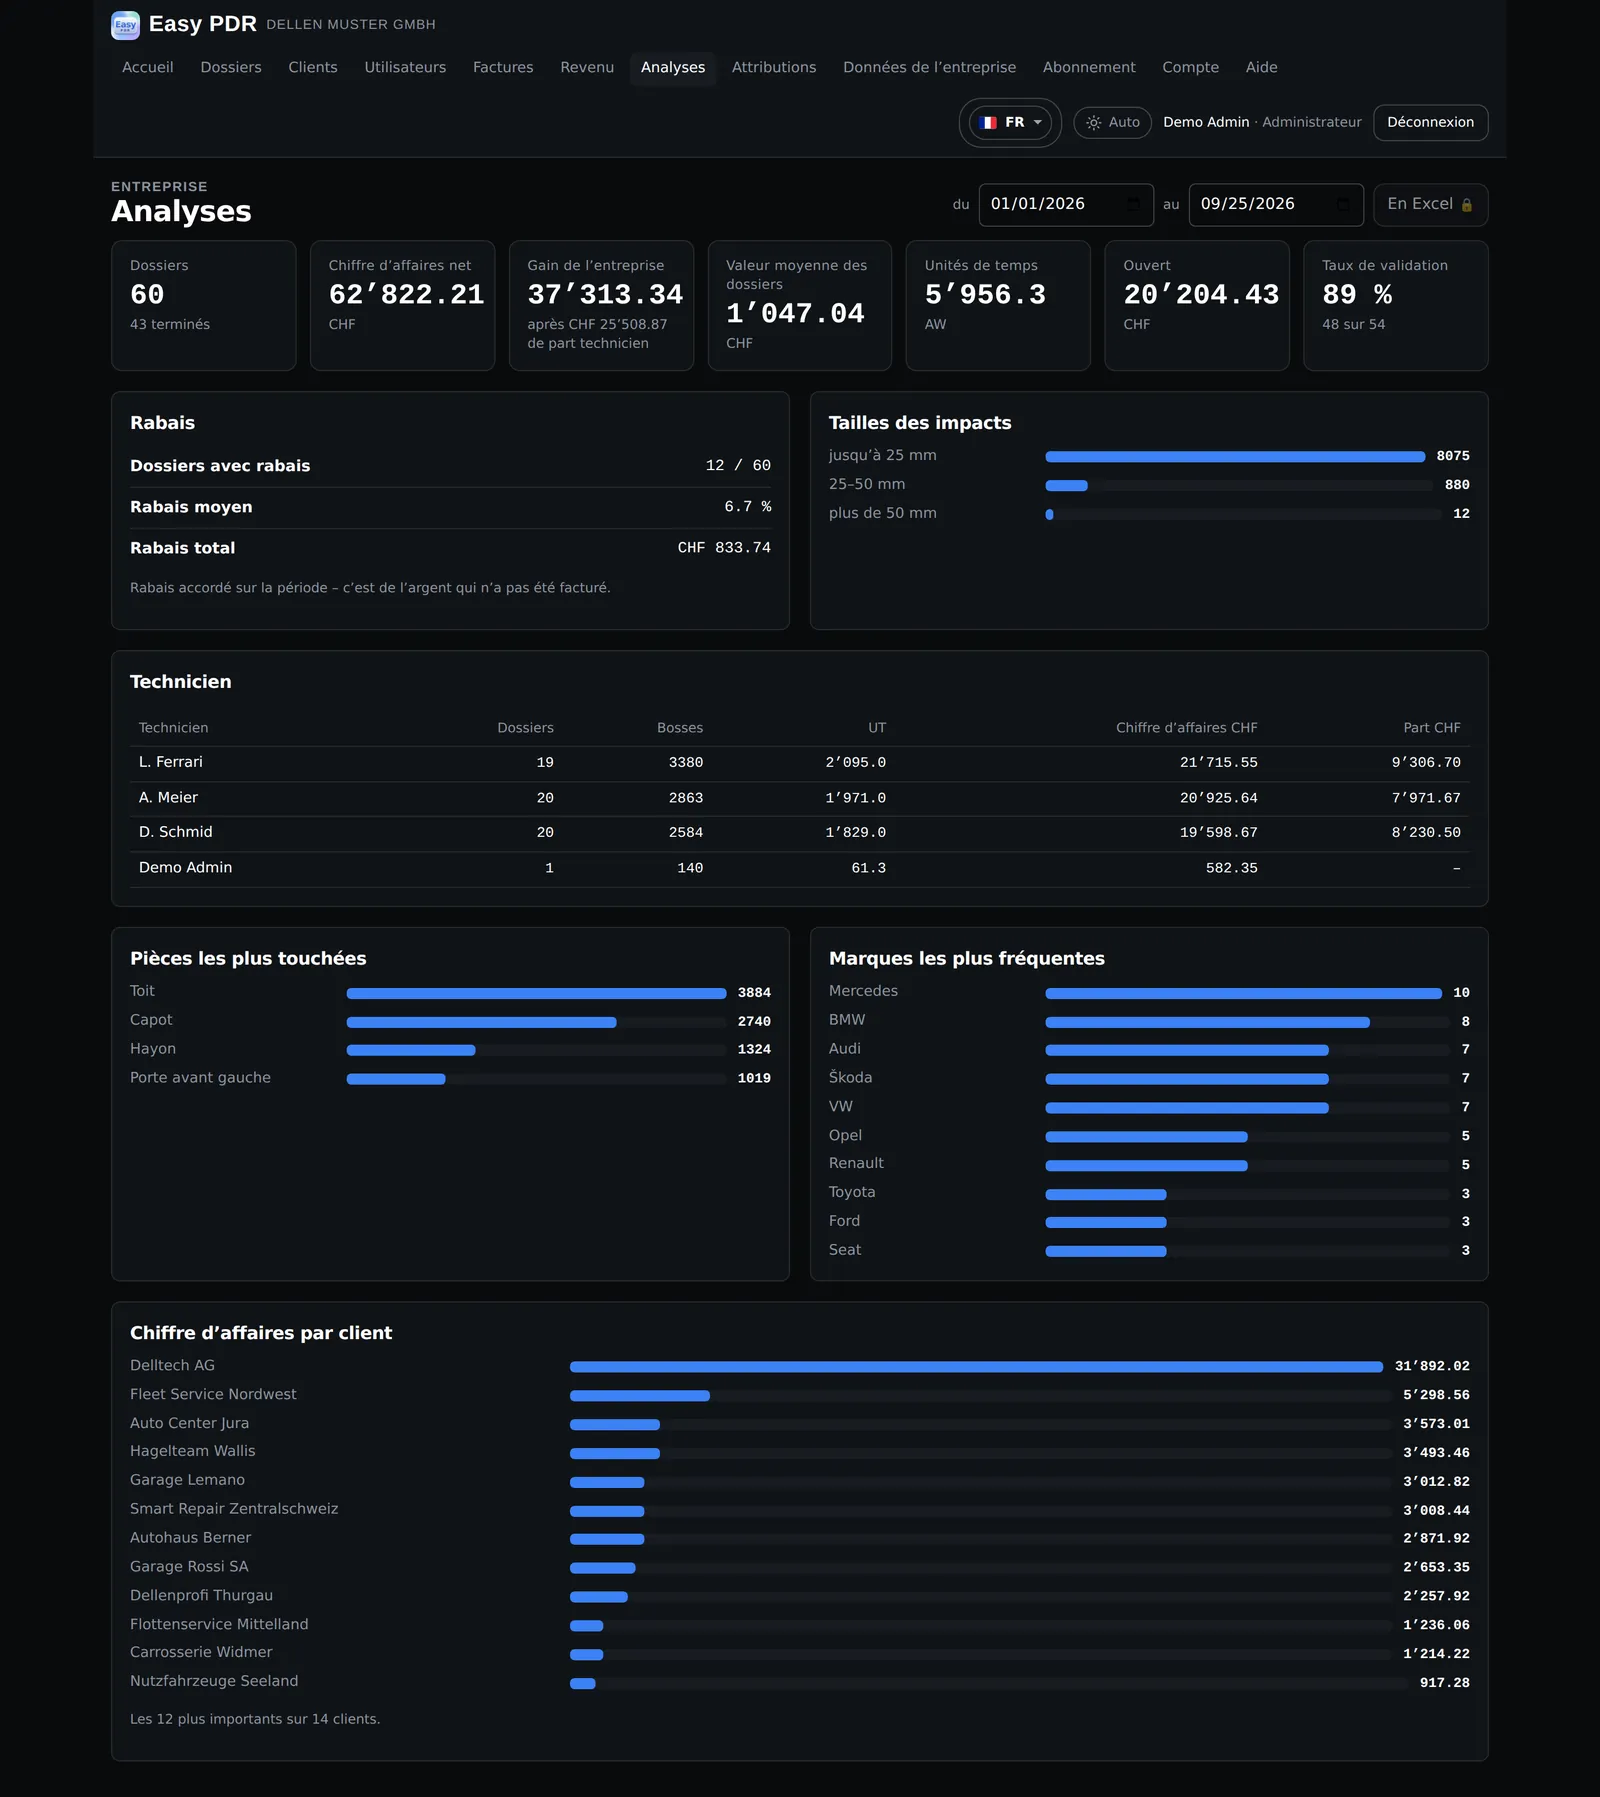Screen dimensions: 1600x1797
Task: Open the Compte tab
Action: pyautogui.click(x=1190, y=67)
